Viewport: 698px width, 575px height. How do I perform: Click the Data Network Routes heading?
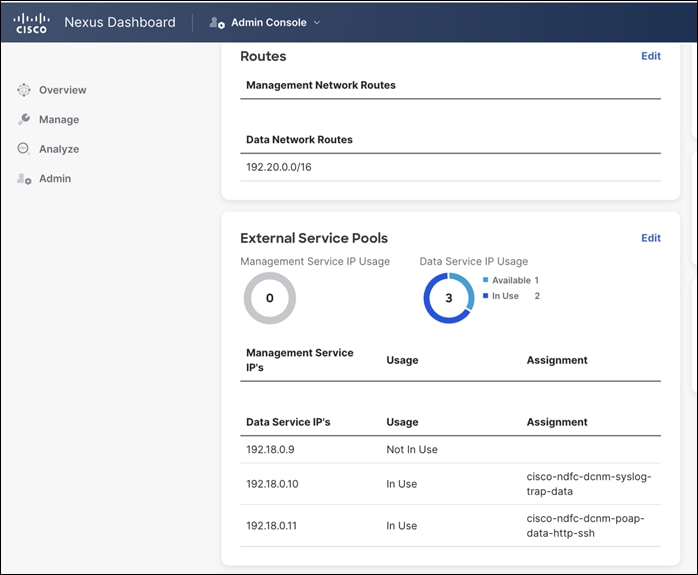[x=299, y=140]
